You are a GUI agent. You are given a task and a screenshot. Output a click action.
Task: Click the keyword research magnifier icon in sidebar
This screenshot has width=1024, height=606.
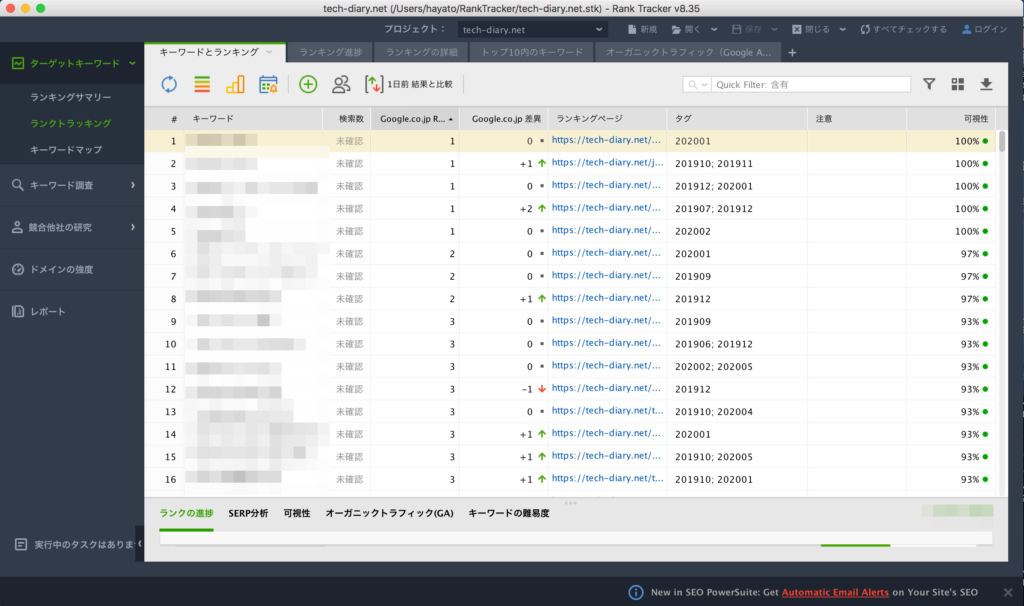(18, 185)
